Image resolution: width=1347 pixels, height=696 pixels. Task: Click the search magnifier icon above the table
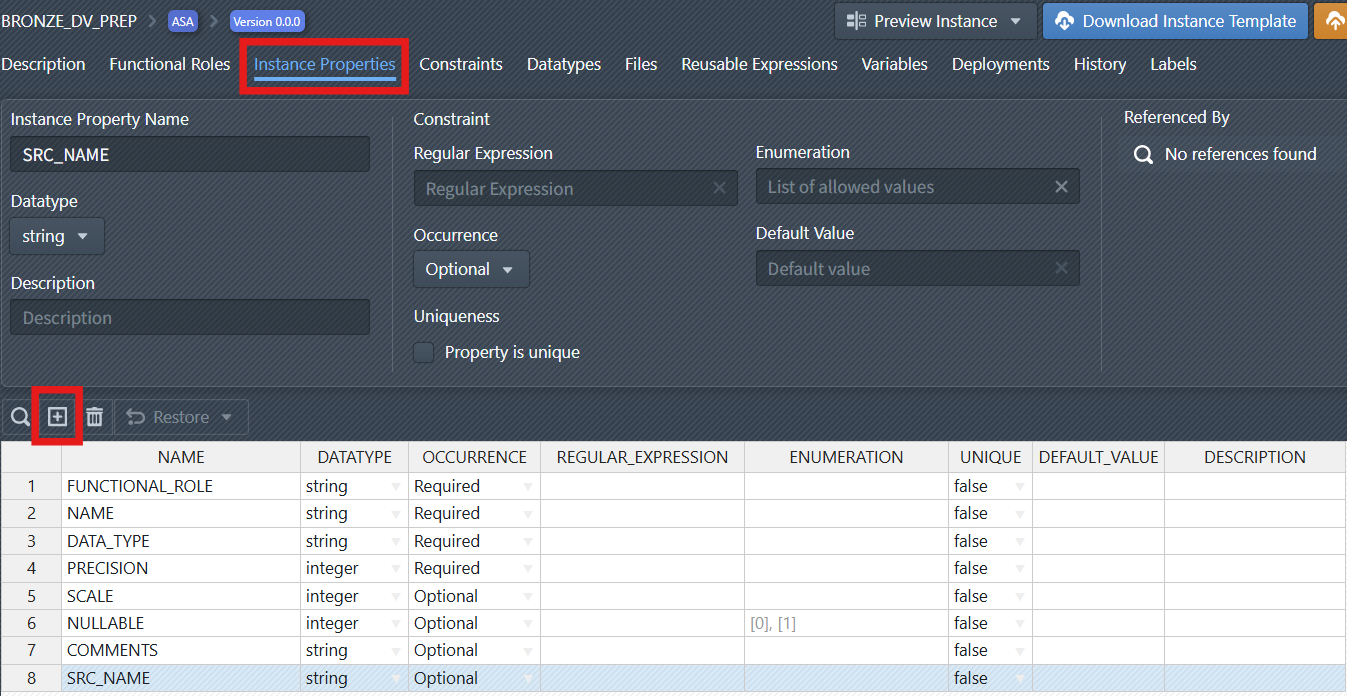click(20, 417)
